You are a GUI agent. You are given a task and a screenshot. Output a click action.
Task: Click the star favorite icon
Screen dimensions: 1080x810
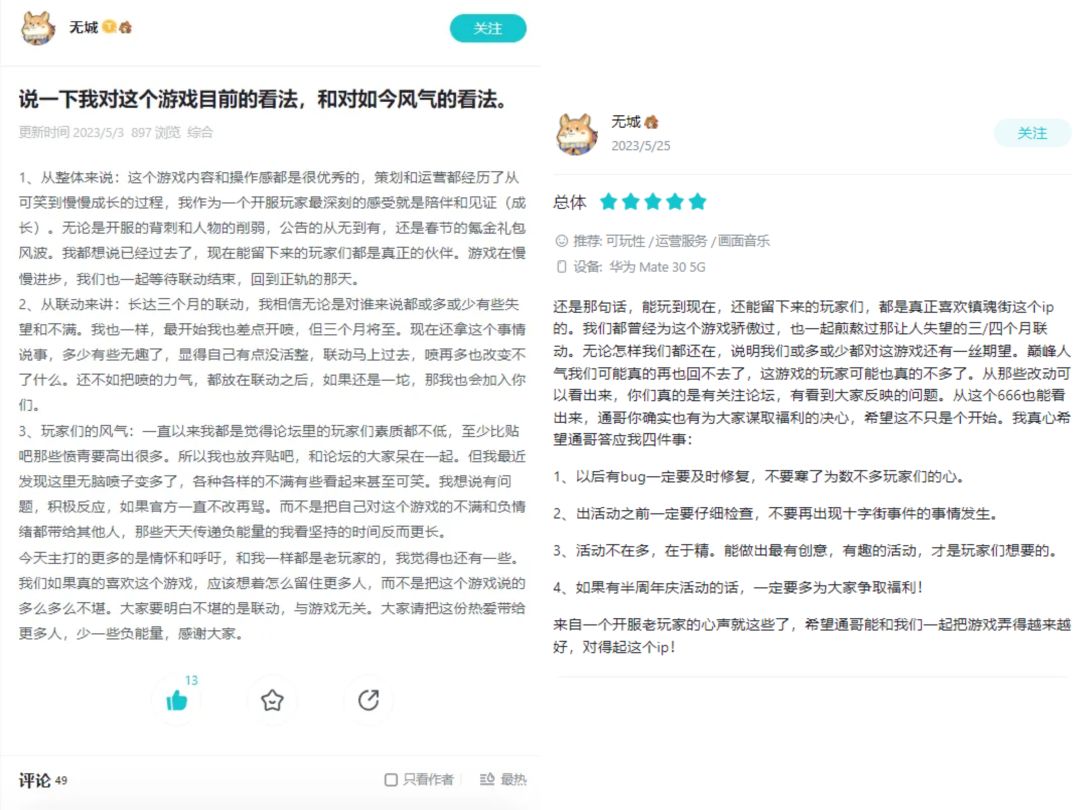[x=272, y=700]
